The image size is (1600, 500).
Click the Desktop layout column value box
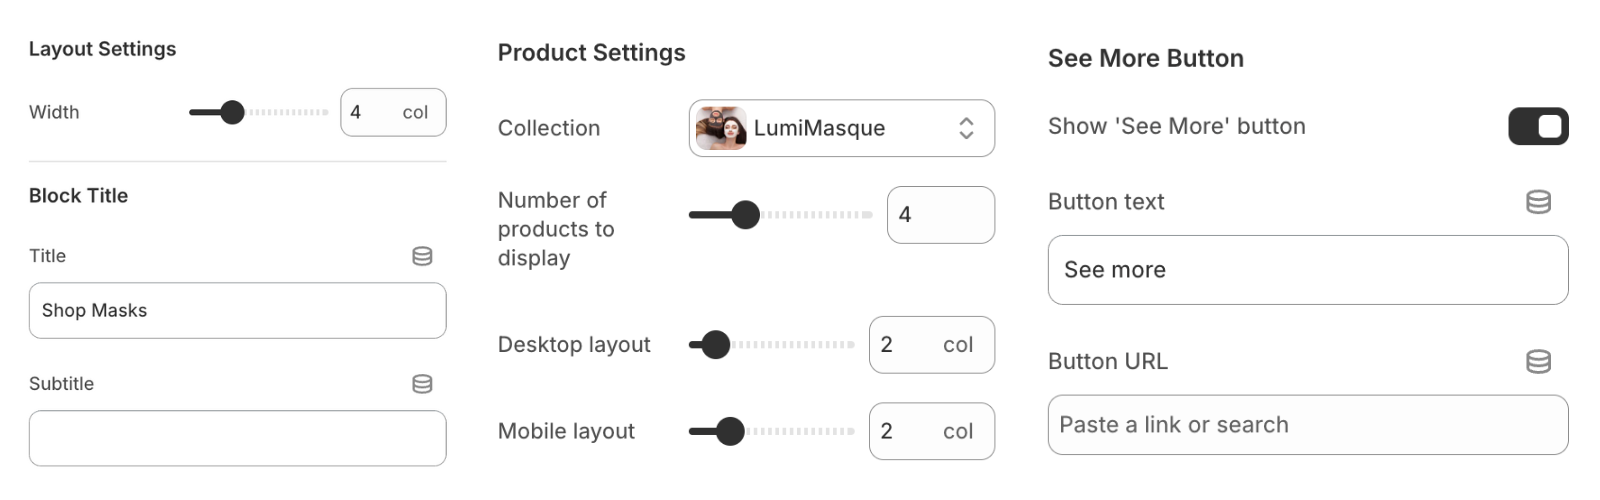[931, 345]
